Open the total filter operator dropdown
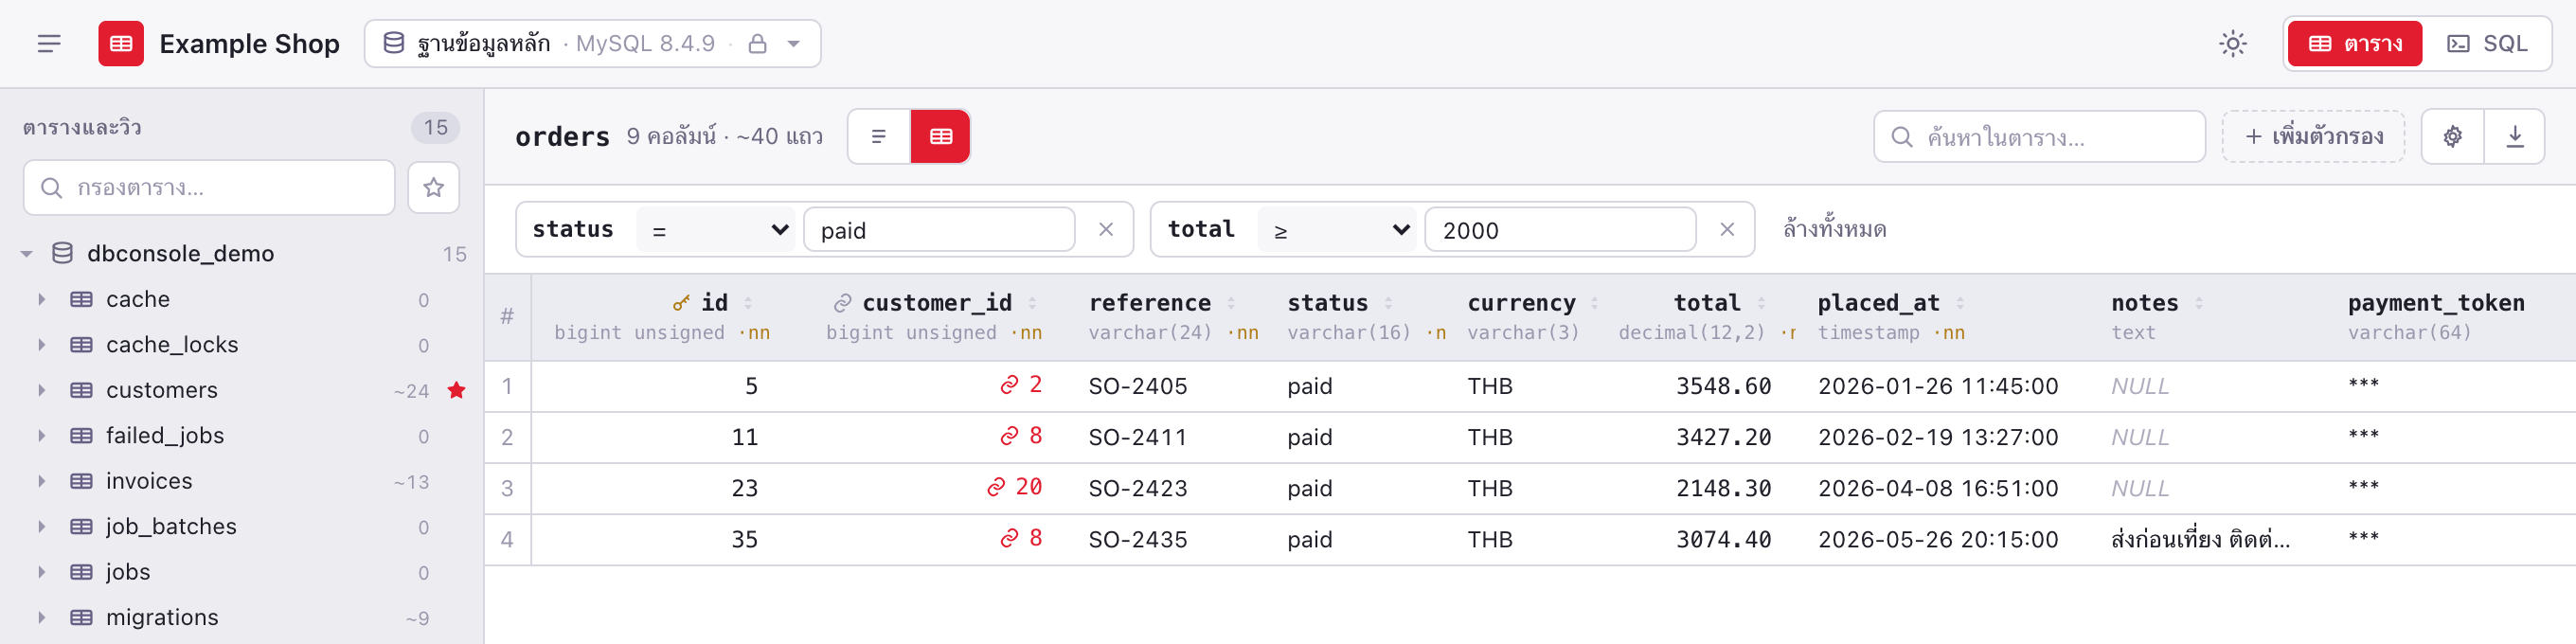2576x644 pixels. [1337, 231]
